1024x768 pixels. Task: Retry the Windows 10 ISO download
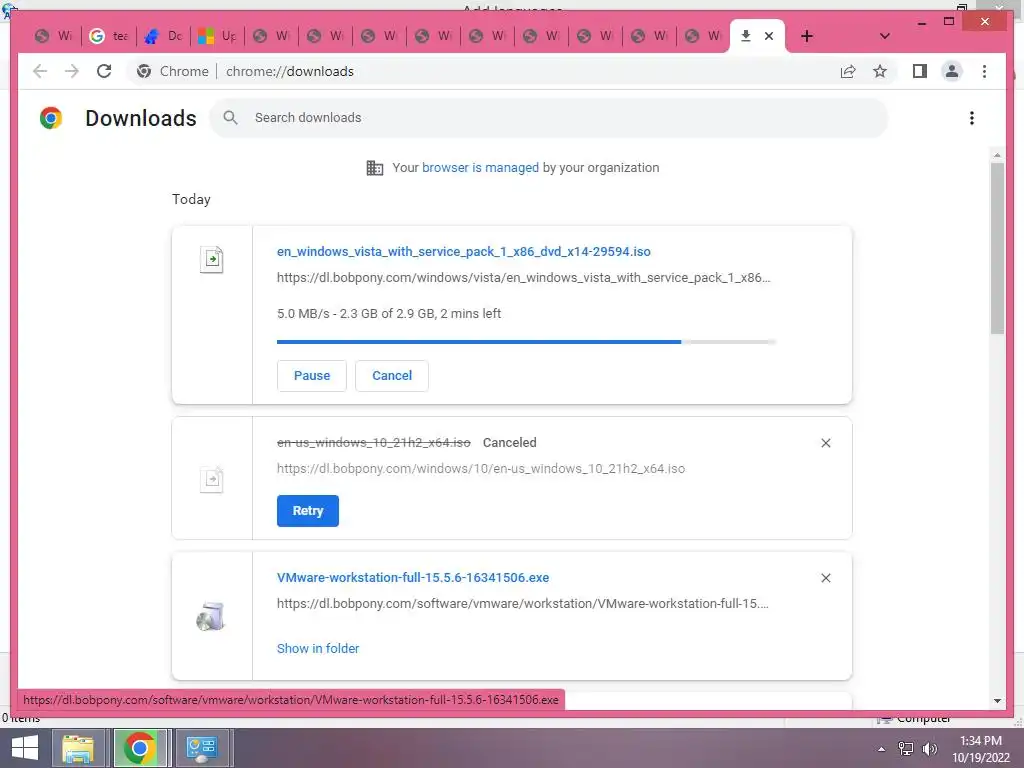coord(308,511)
